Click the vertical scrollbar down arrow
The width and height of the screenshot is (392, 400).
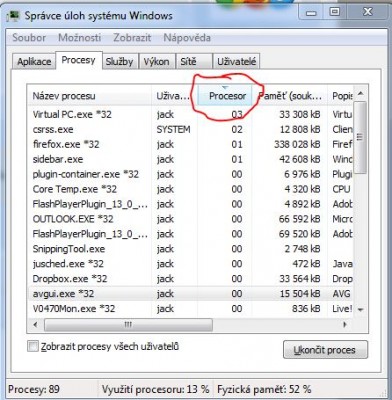point(360,310)
